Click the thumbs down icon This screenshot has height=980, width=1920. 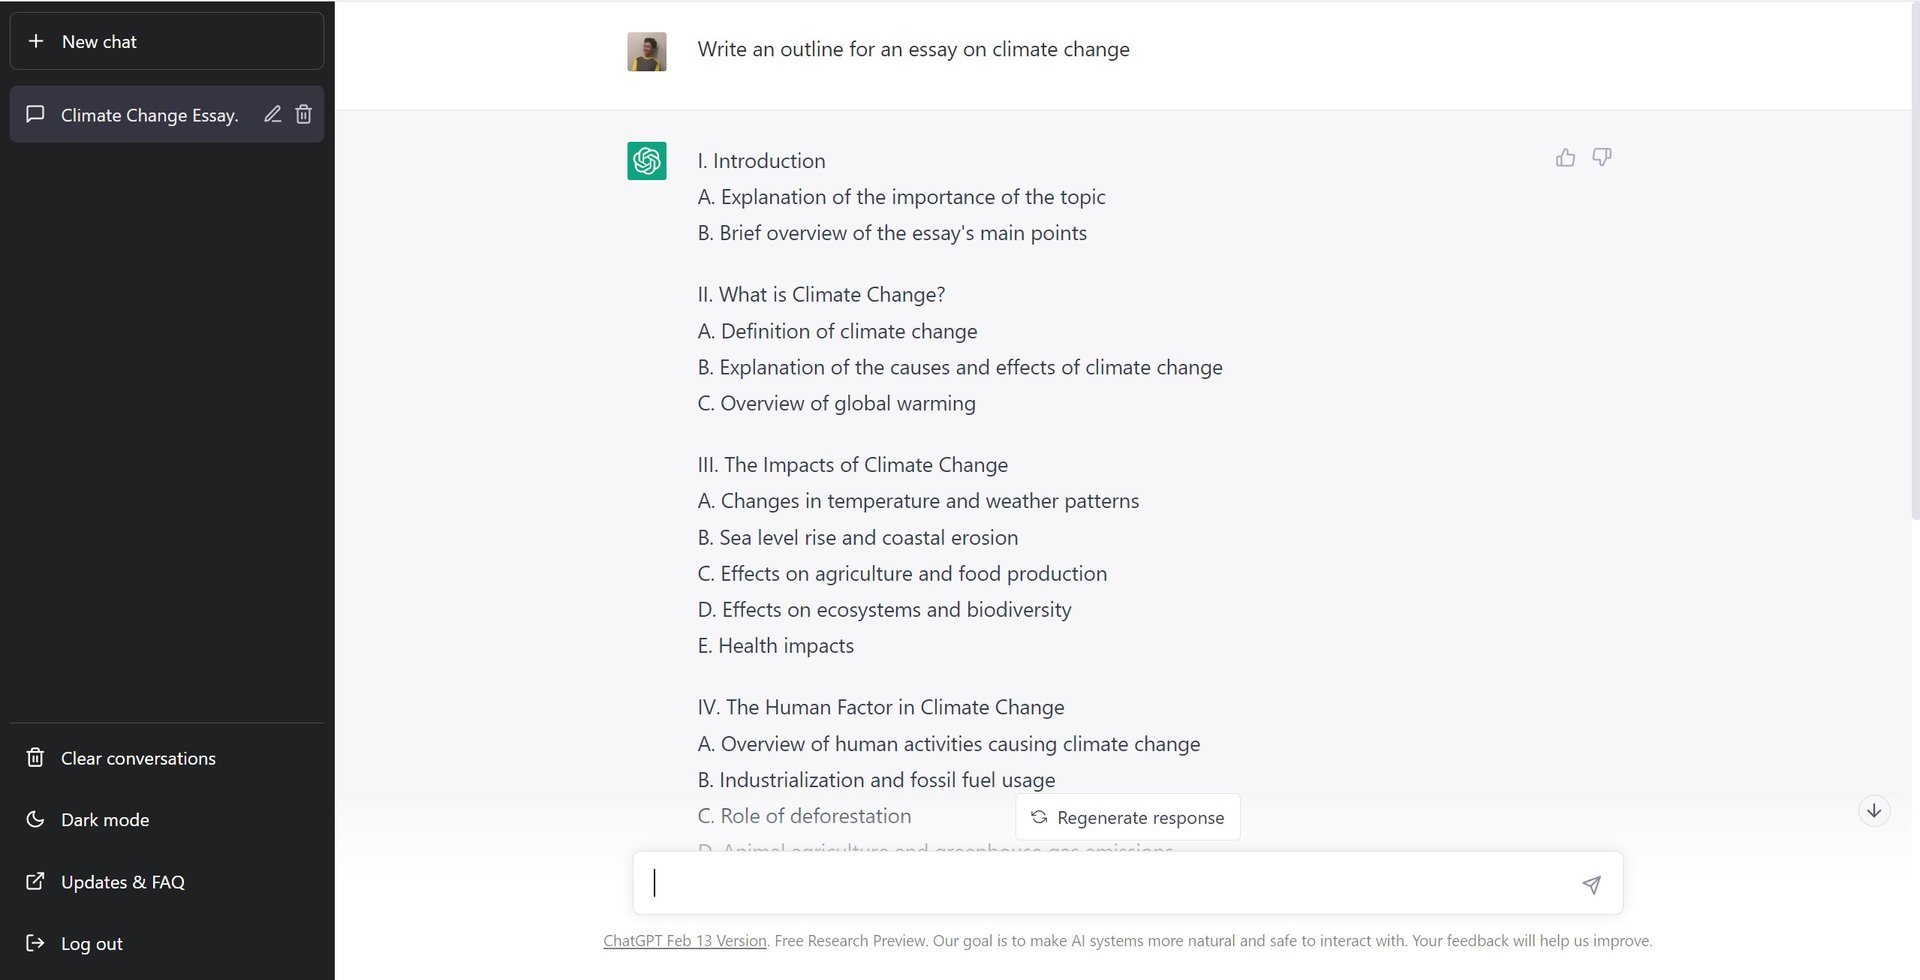tap(1602, 158)
